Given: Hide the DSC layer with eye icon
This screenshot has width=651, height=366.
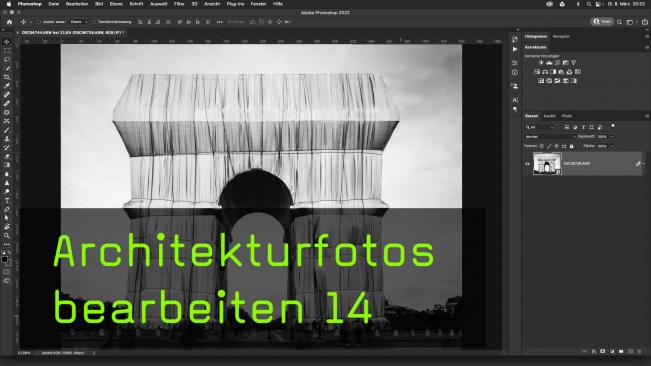Looking at the screenshot, I should click(527, 164).
